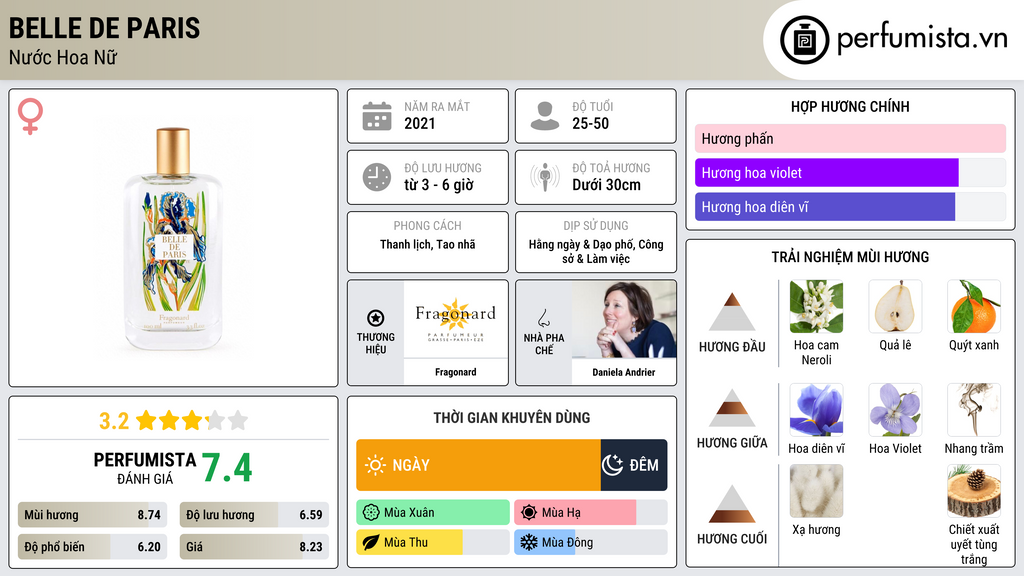The image size is (1024, 576).
Task: Click the Giá 8.23 score bar
Action: tap(254, 547)
